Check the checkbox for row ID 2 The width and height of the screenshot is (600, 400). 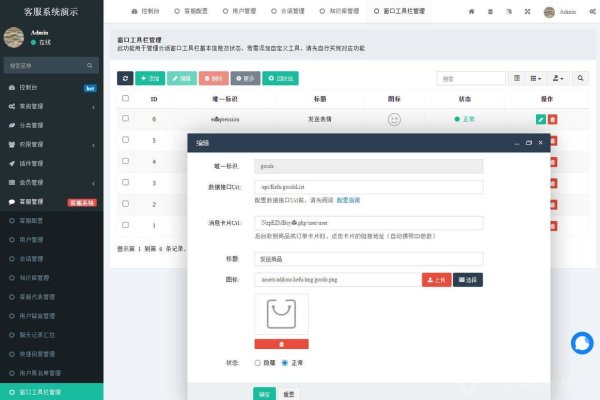(x=126, y=204)
